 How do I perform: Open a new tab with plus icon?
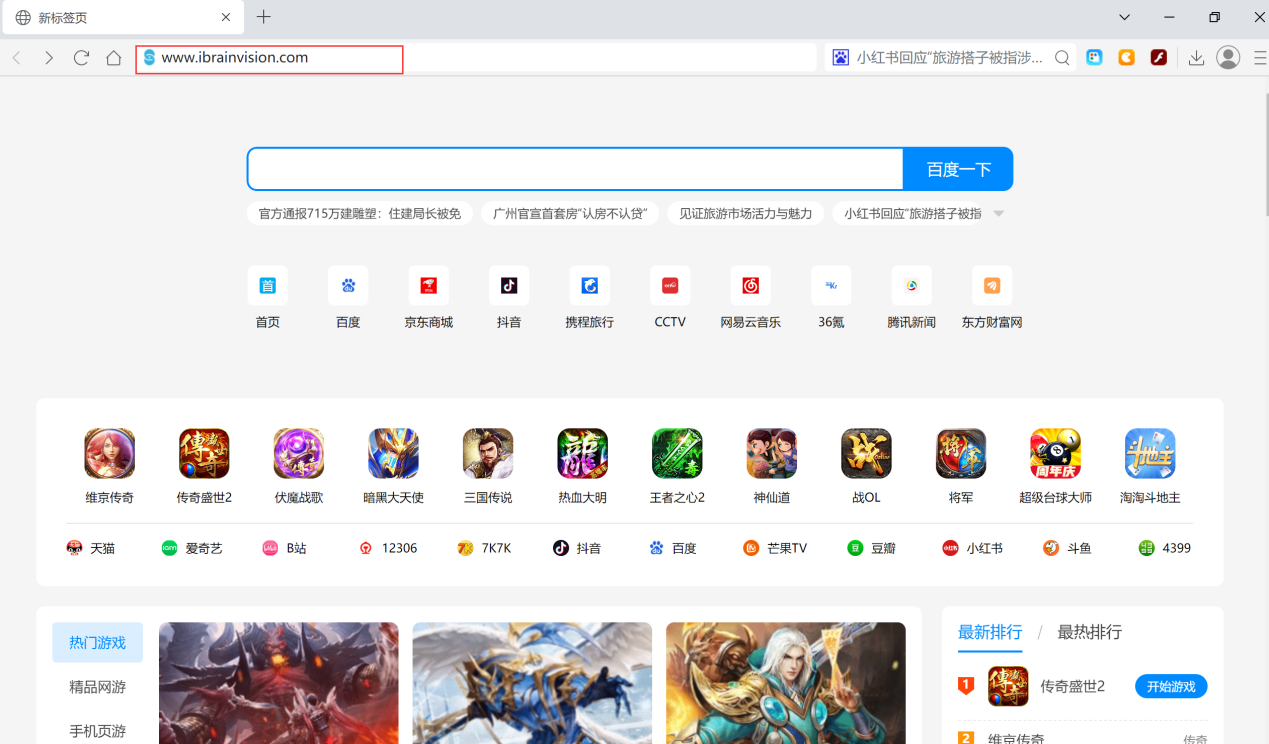(264, 17)
